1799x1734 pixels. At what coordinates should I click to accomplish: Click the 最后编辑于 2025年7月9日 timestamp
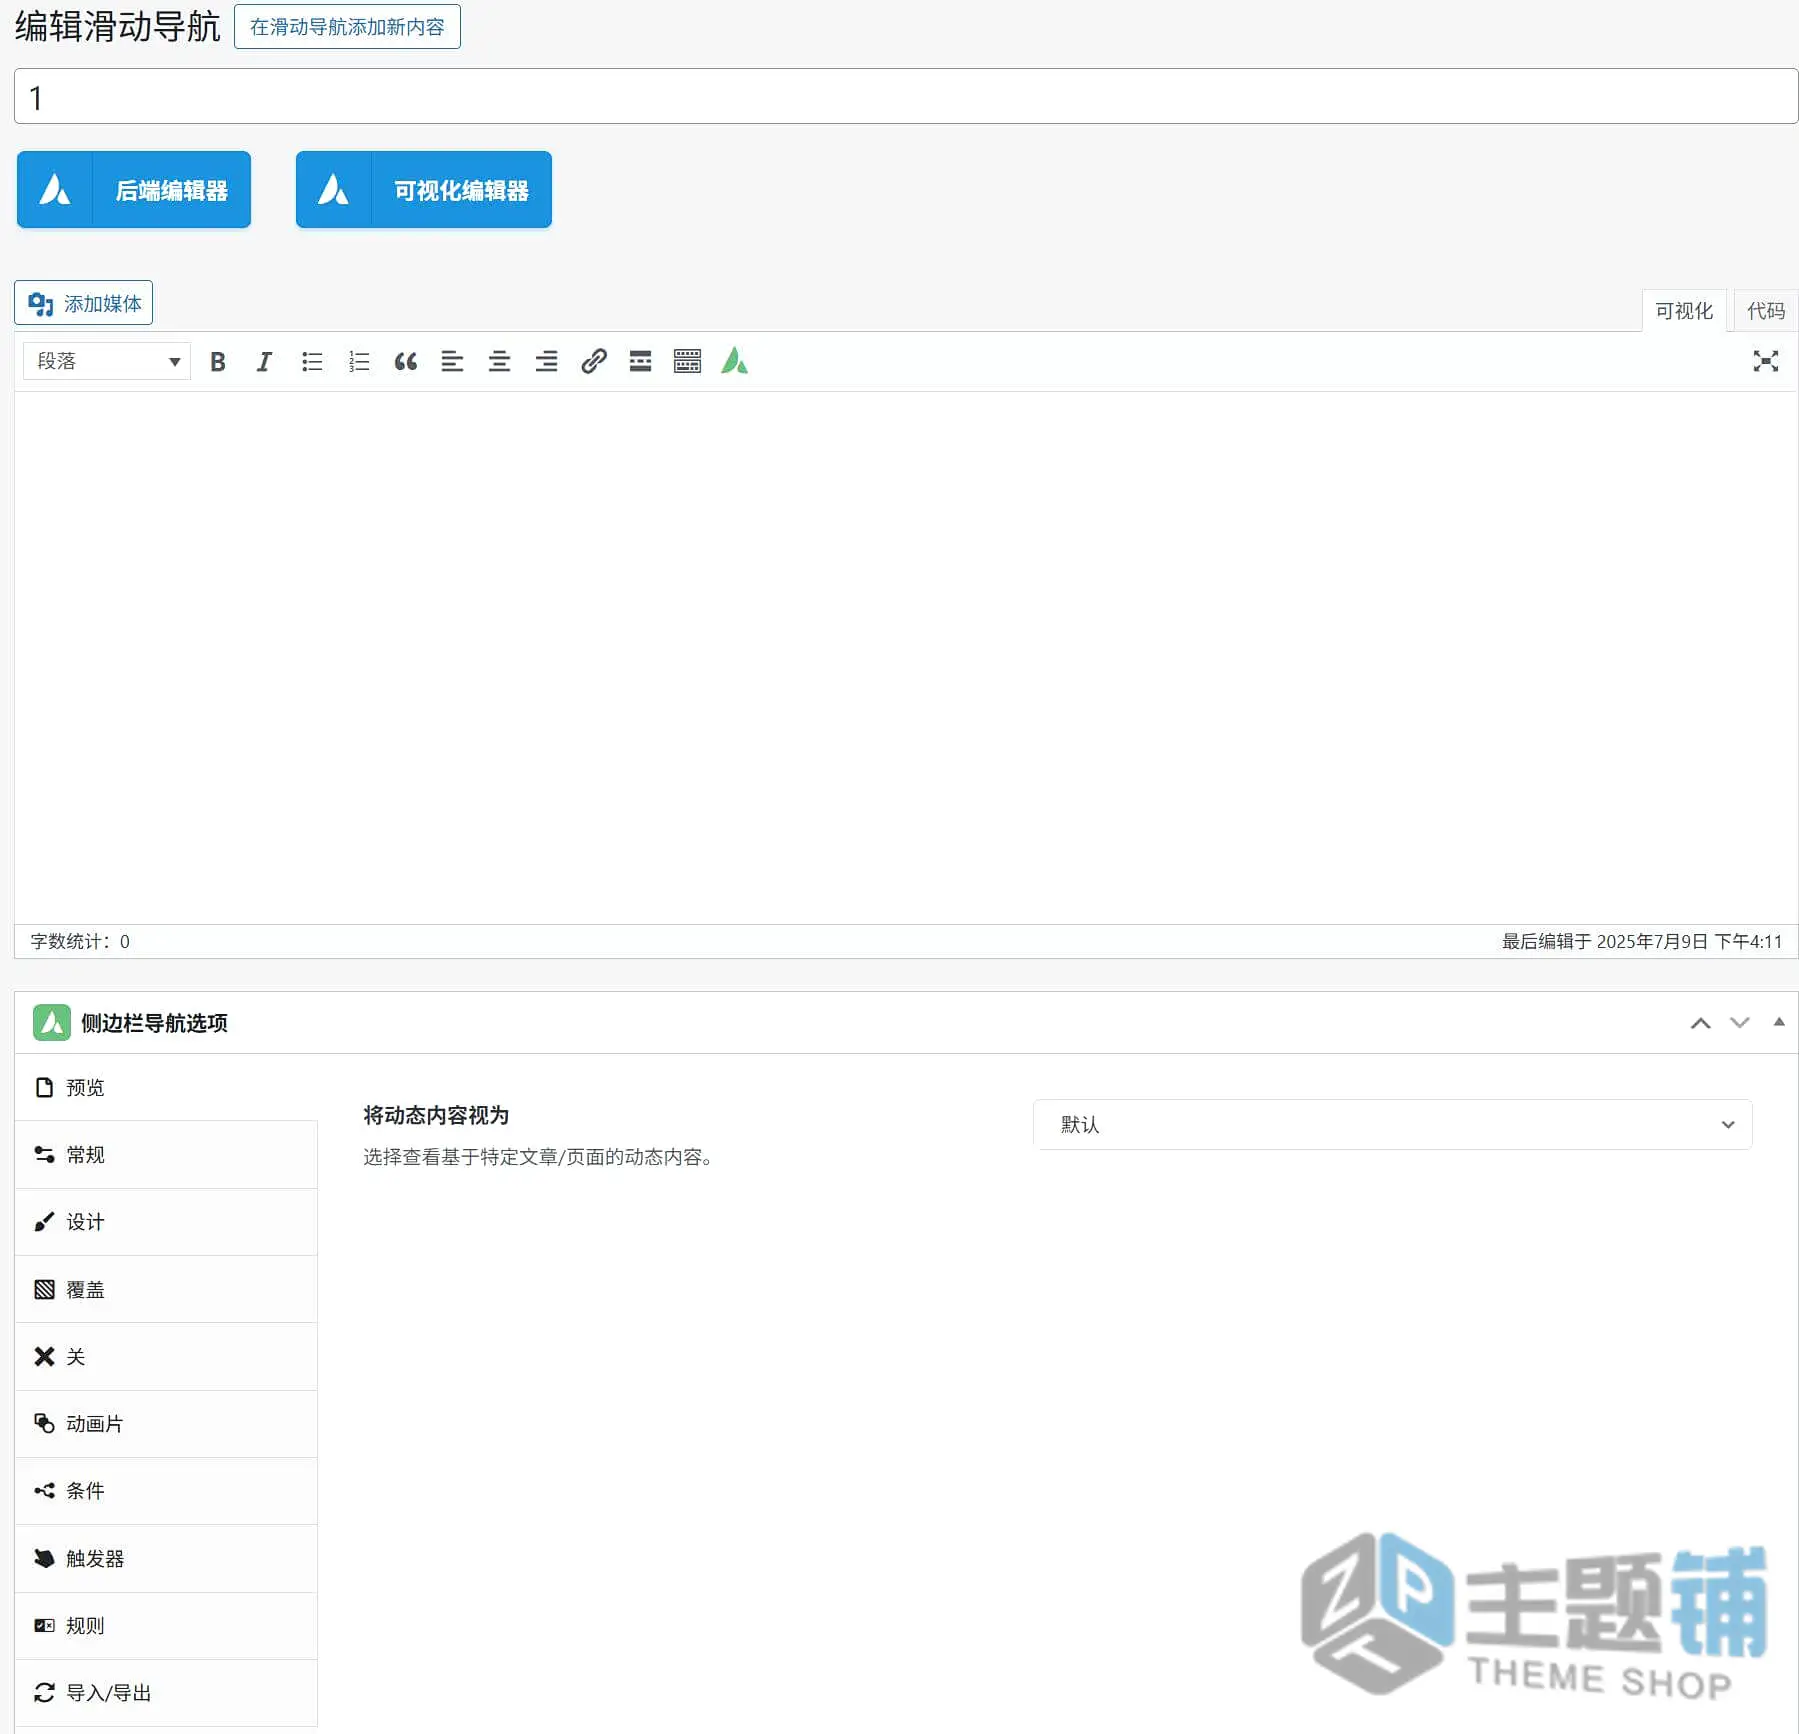point(1642,942)
